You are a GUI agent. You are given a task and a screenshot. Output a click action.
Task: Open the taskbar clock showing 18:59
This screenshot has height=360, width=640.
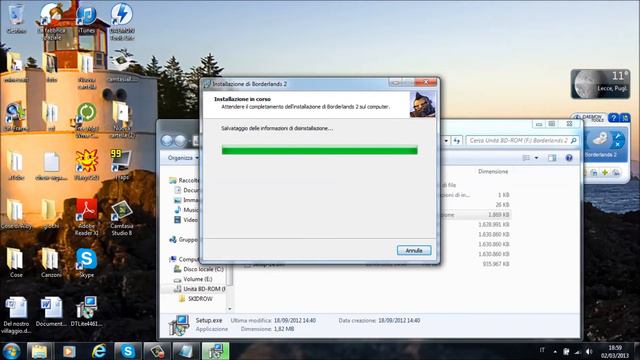click(x=615, y=351)
